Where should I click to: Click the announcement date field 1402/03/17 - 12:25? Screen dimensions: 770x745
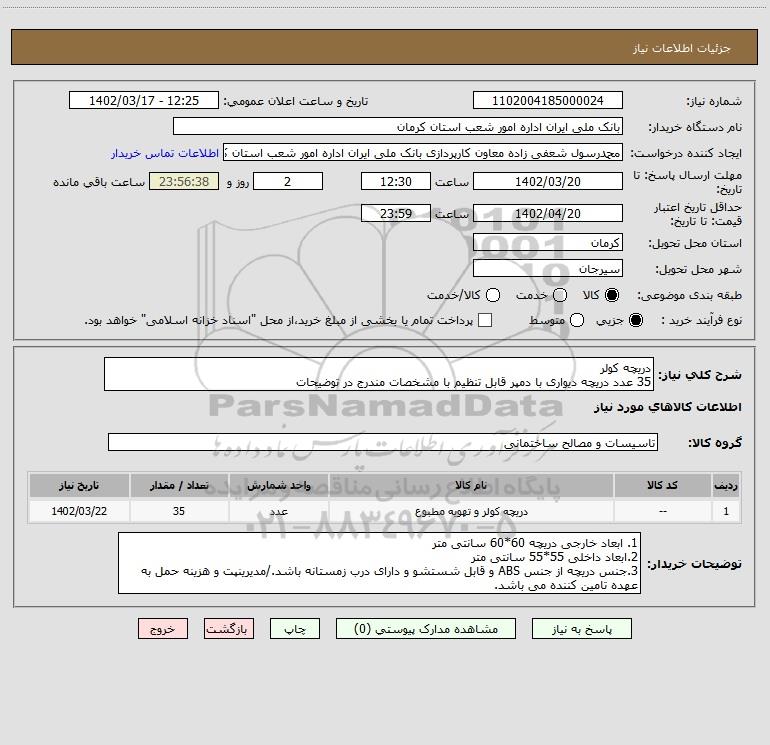(144, 101)
